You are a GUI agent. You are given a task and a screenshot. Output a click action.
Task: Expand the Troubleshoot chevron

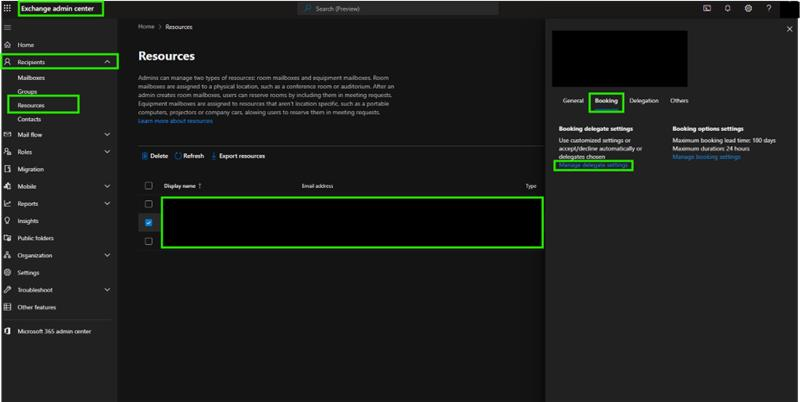(x=107, y=290)
